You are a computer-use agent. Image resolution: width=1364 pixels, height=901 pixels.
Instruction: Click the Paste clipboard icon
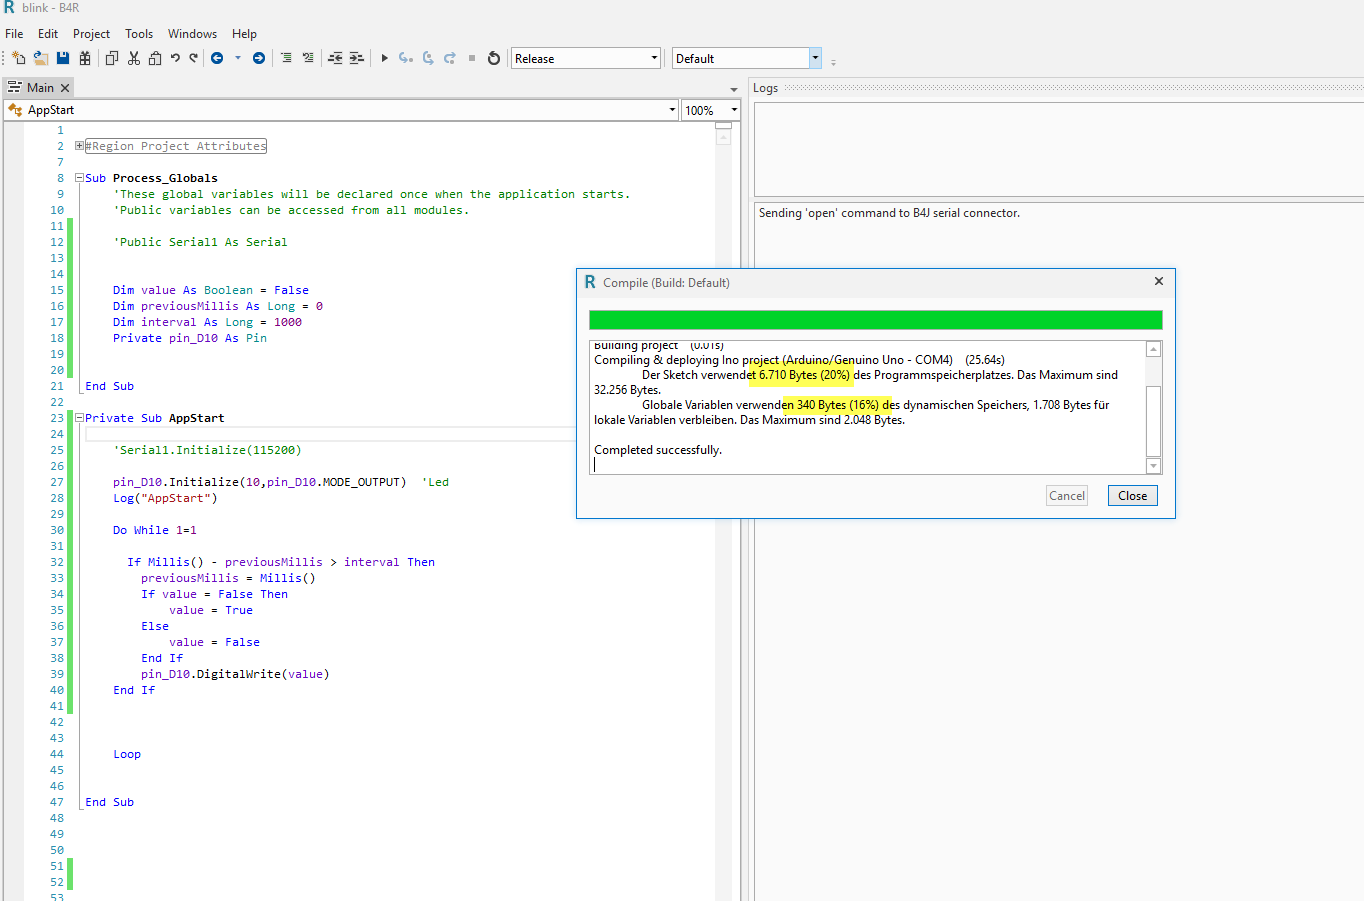tap(155, 58)
